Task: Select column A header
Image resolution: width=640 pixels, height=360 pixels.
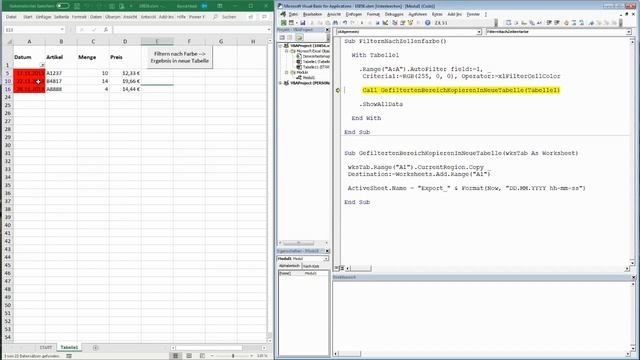Action: (29, 42)
